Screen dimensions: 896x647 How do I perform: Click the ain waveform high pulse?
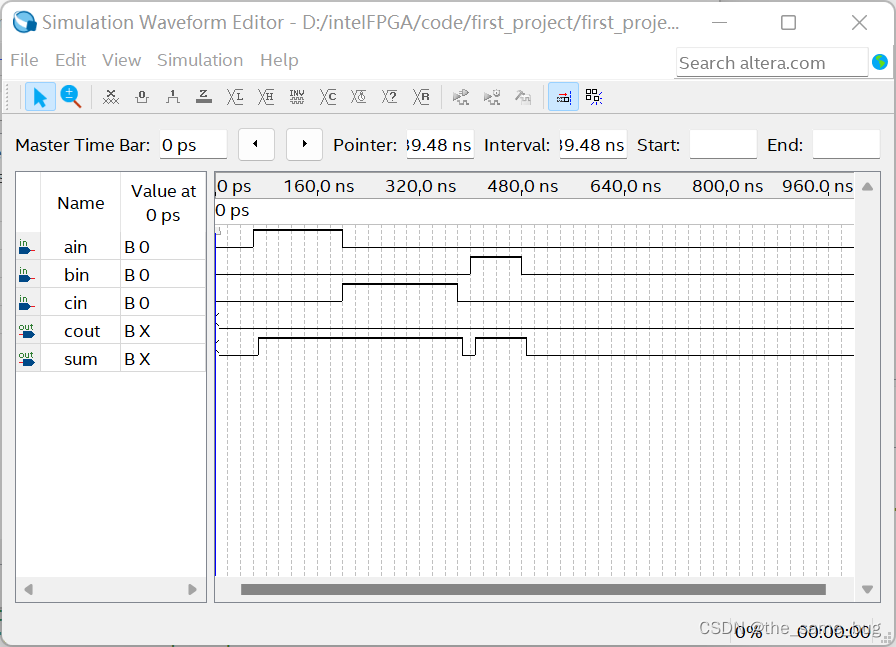(298, 238)
